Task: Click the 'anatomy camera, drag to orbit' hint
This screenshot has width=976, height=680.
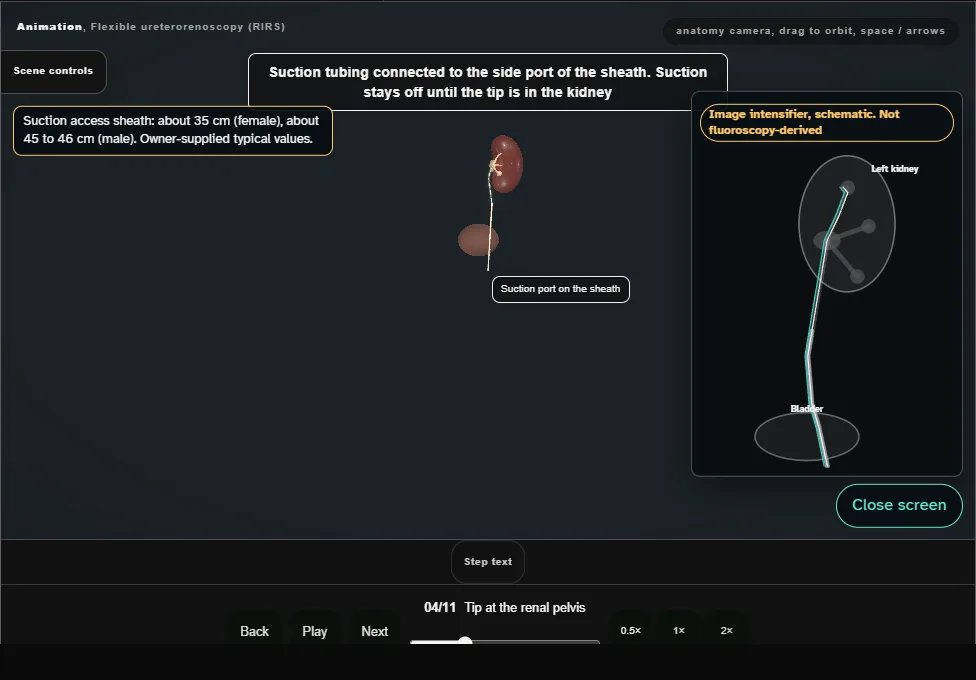Action: coord(810,31)
